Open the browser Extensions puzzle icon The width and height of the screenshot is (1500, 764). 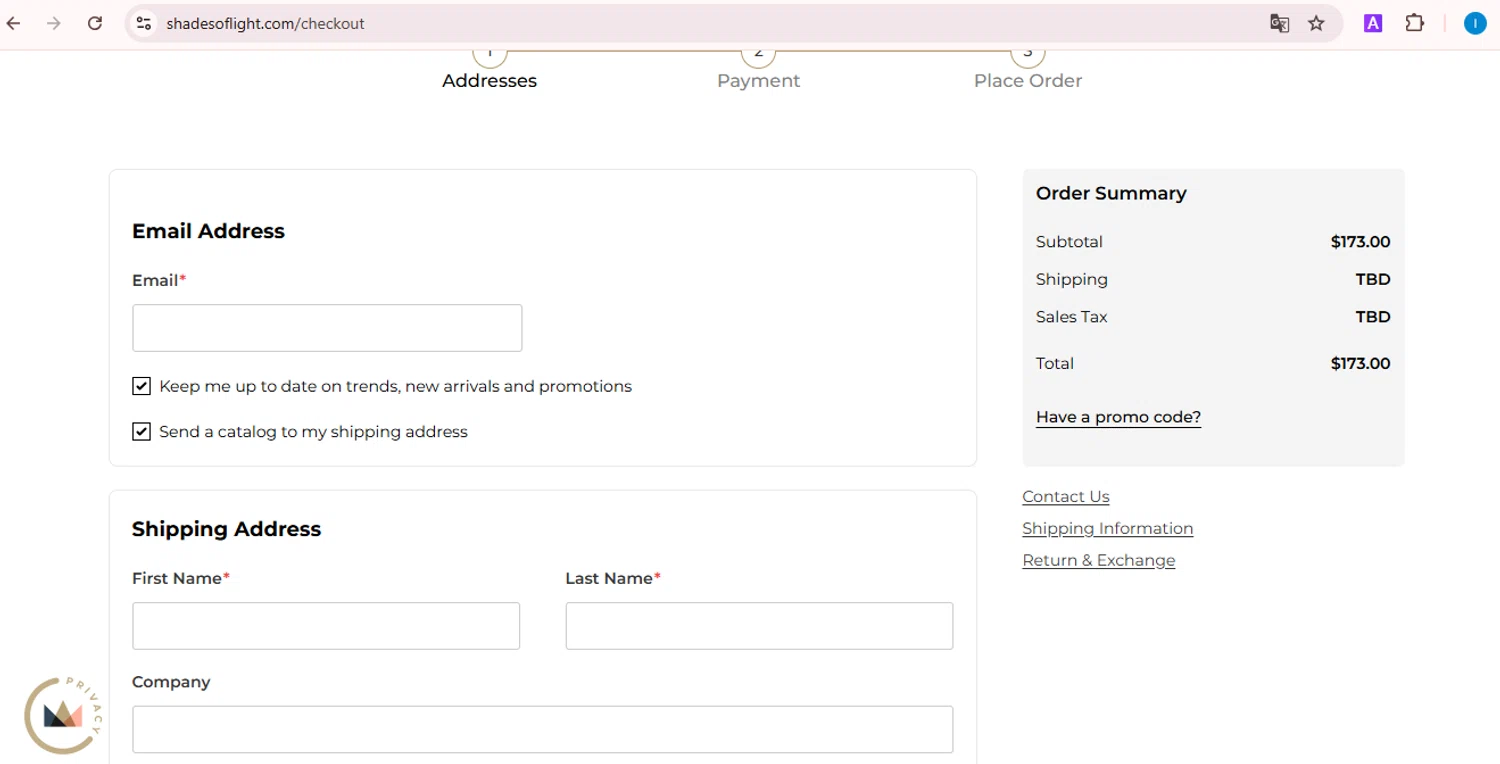click(x=1414, y=23)
